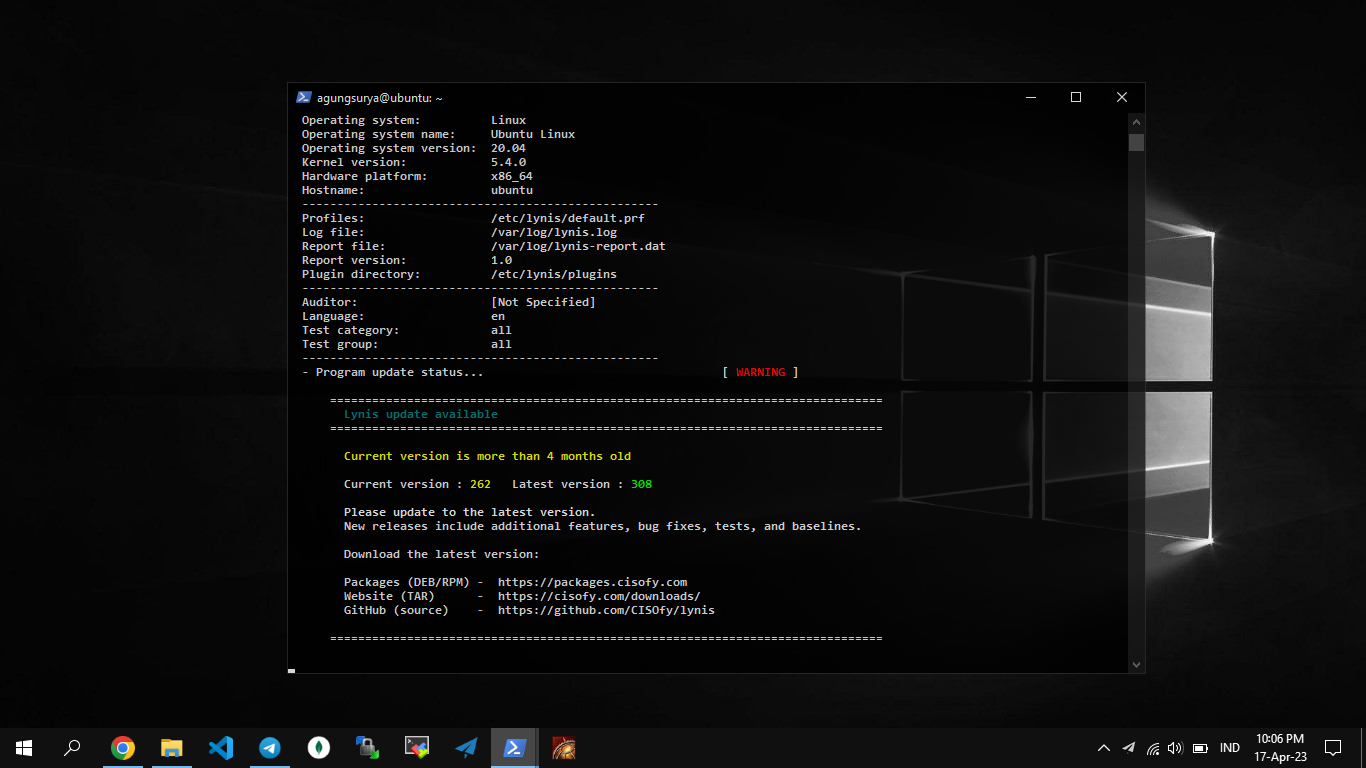Click the terminal title bar text agungsurya@ubuntu
1366x768 pixels.
click(x=379, y=98)
